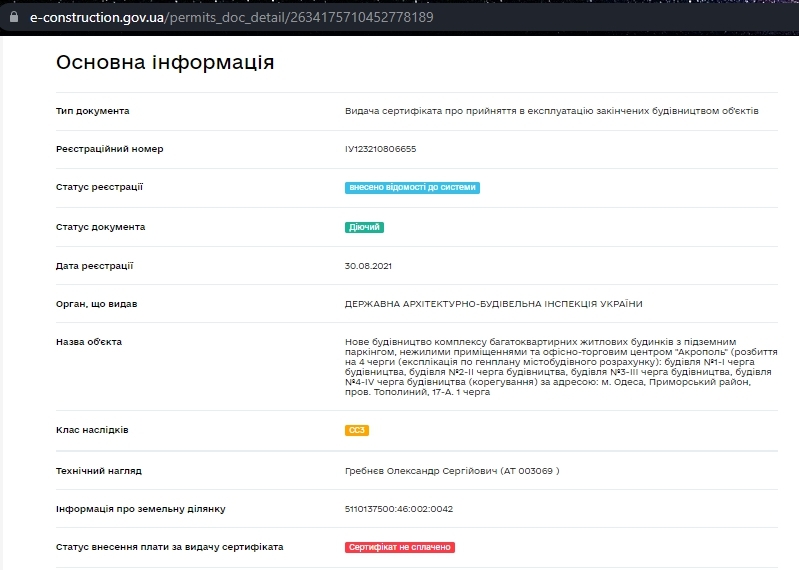Click the 'Назва об'єкта' label
The height and width of the screenshot is (570, 799).
89,342
